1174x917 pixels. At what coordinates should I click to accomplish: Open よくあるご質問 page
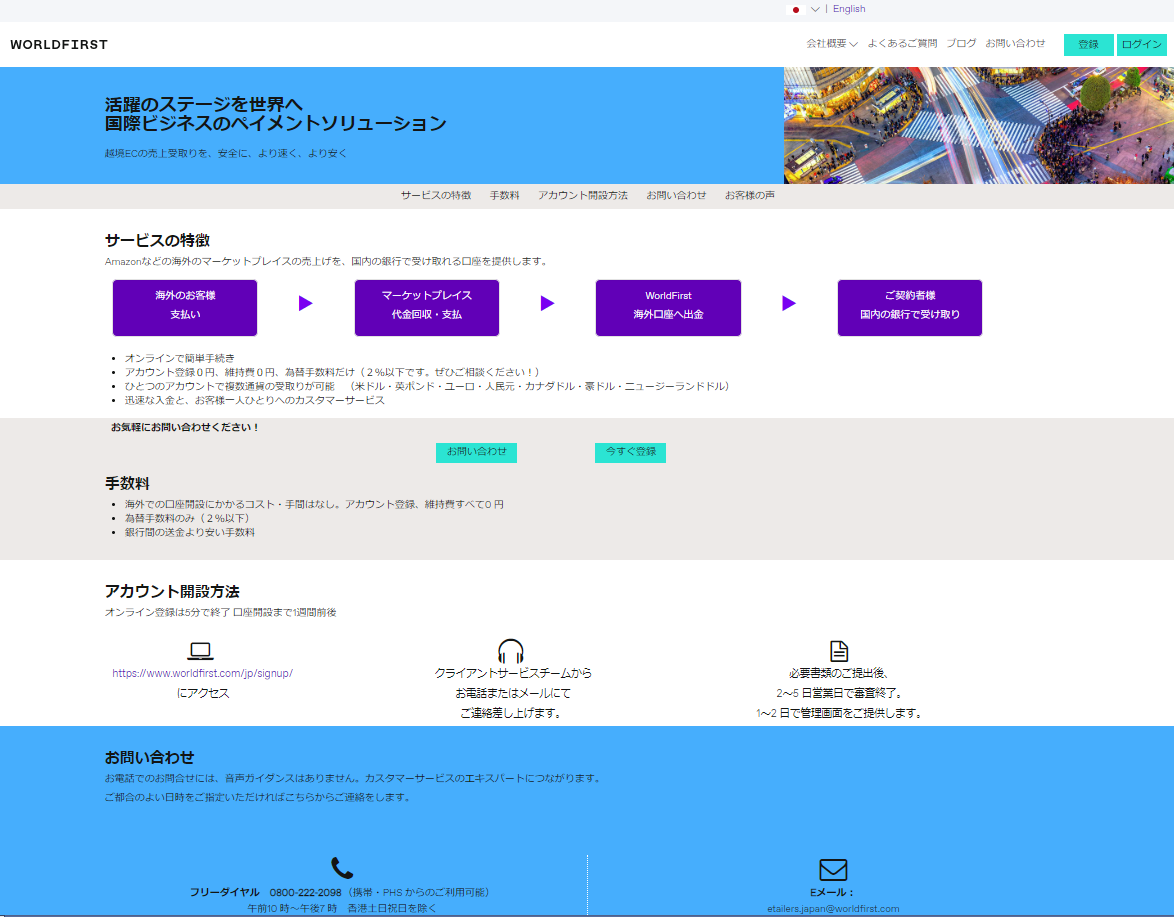click(902, 43)
